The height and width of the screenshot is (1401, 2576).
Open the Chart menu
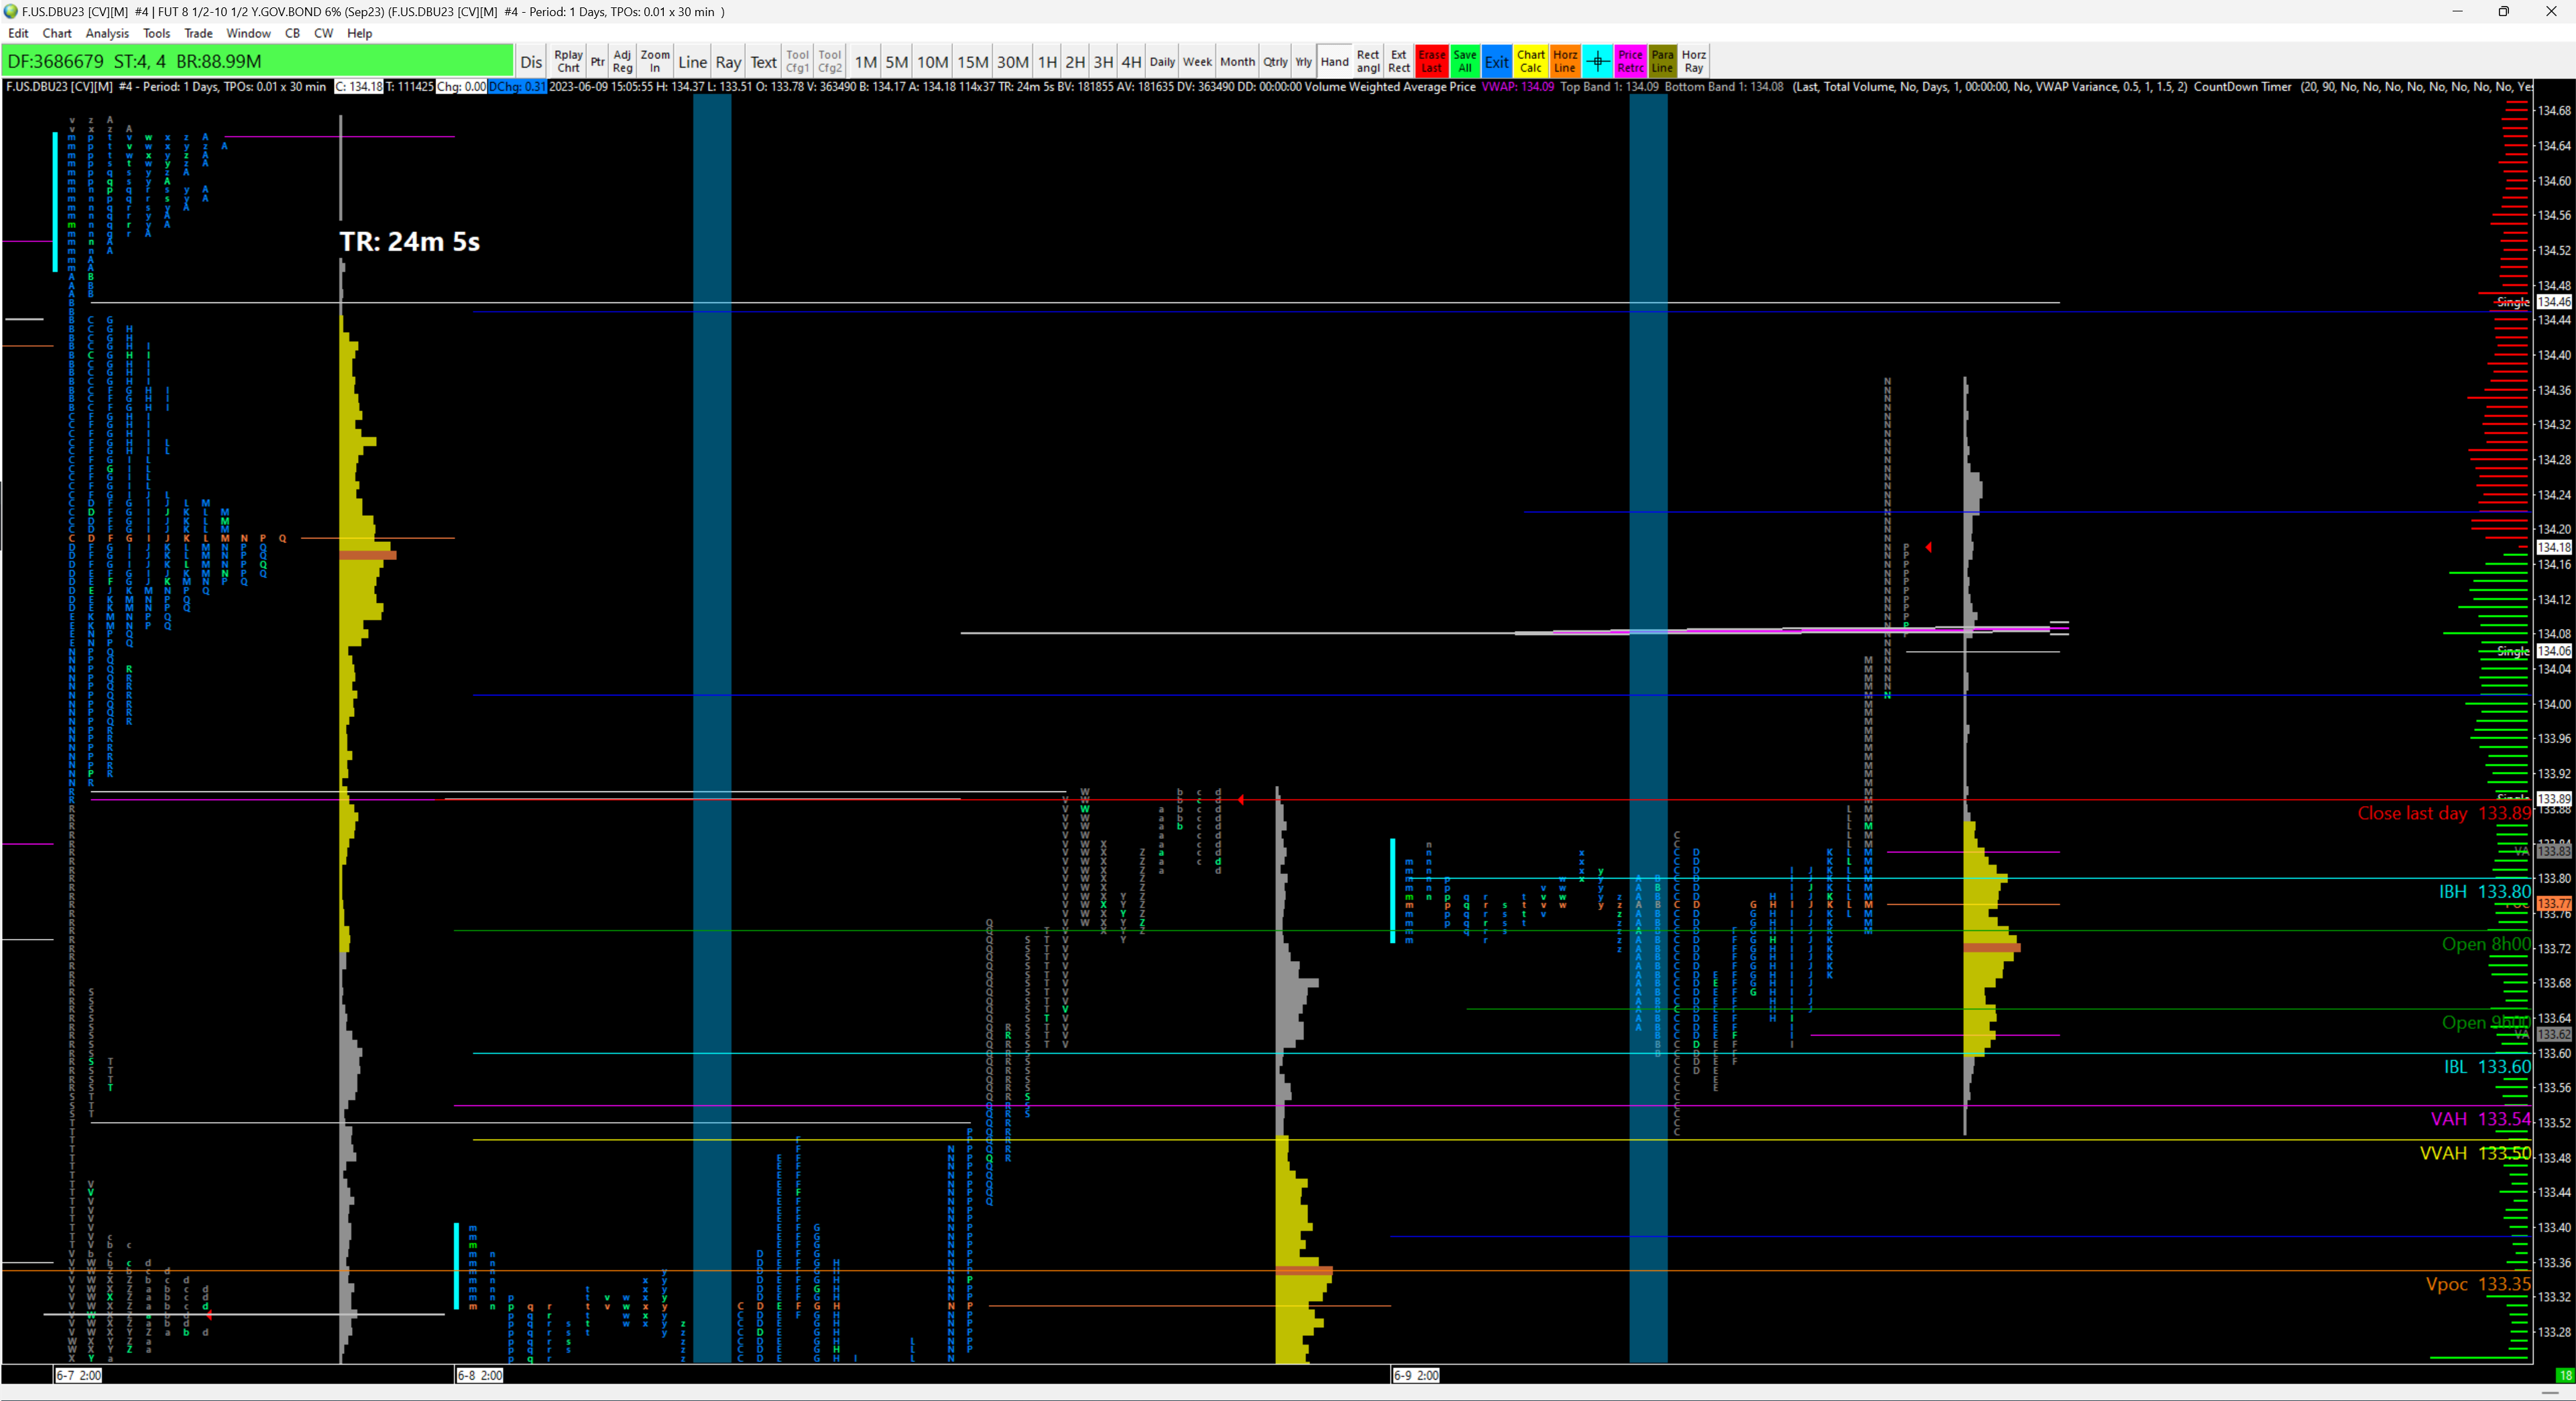(57, 33)
